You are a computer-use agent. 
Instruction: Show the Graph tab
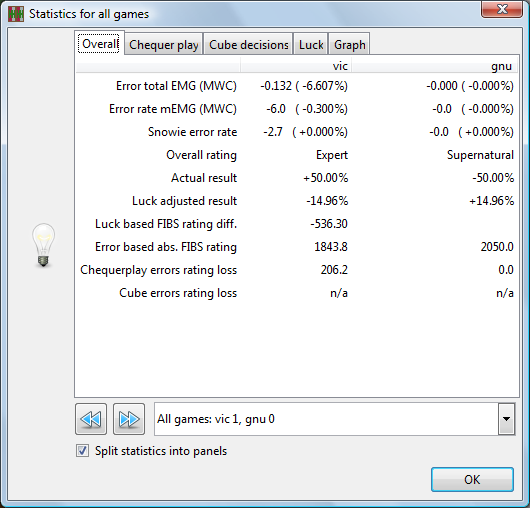[350, 45]
